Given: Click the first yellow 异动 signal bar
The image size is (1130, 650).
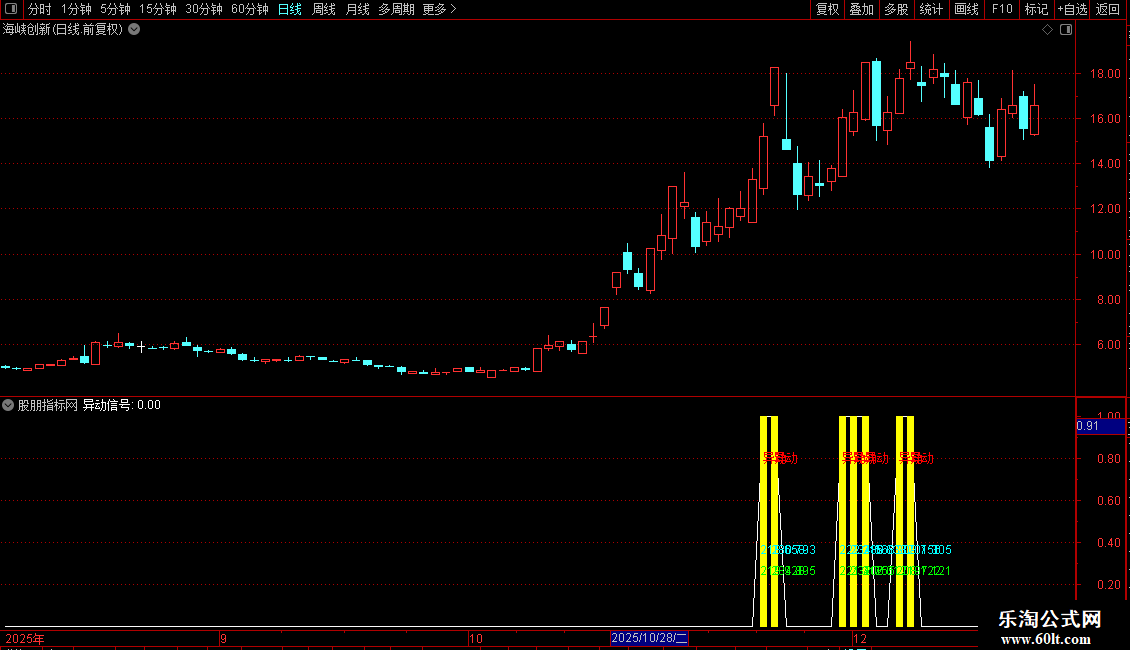Looking at the screenshot, I should [x=764, y=521].
